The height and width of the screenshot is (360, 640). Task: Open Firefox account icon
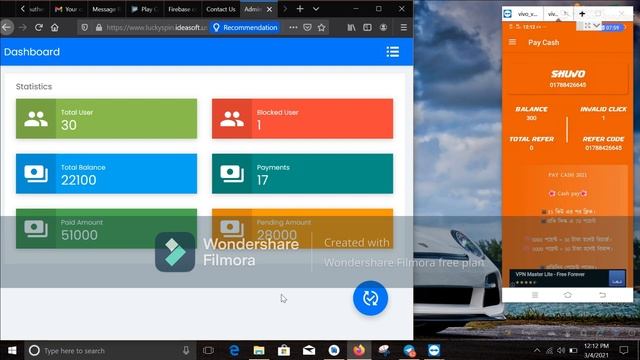click(383, 27)
